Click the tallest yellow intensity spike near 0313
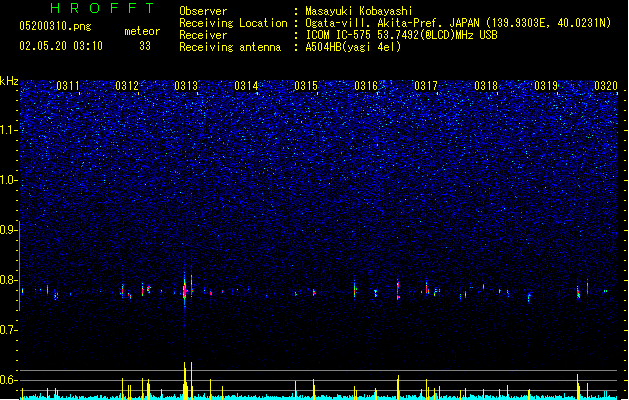This screenshot has width=629, height=400. click(x=185, y=380)
